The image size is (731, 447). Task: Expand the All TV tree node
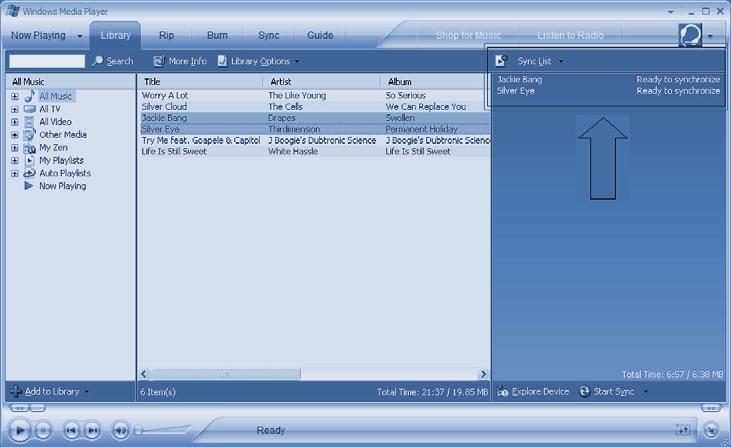pos(15,109)
